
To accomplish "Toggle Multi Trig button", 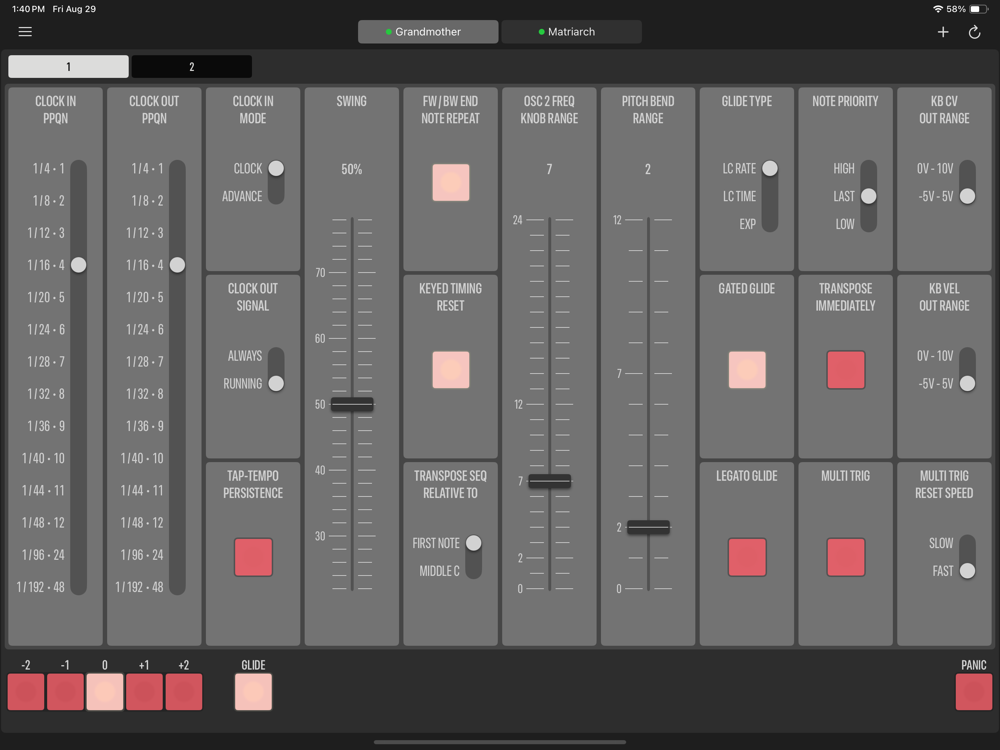I will coord(846,557).
